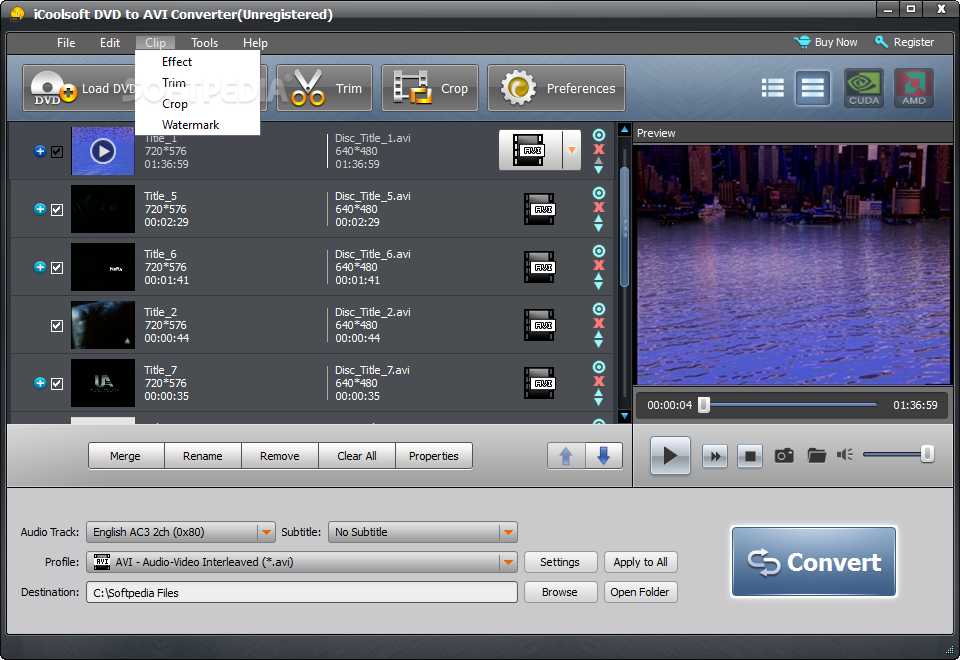Toggle NVIDIA CUDA acceleration icon
Viewport: 960px width, 660px height.
pos(864,88)
